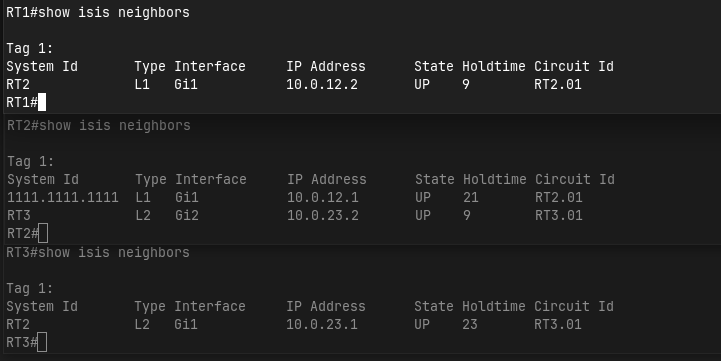Viewport: 721px width, 361px height.
Task: Click the System Id header in RT3 pane
Action: [42, 306]
